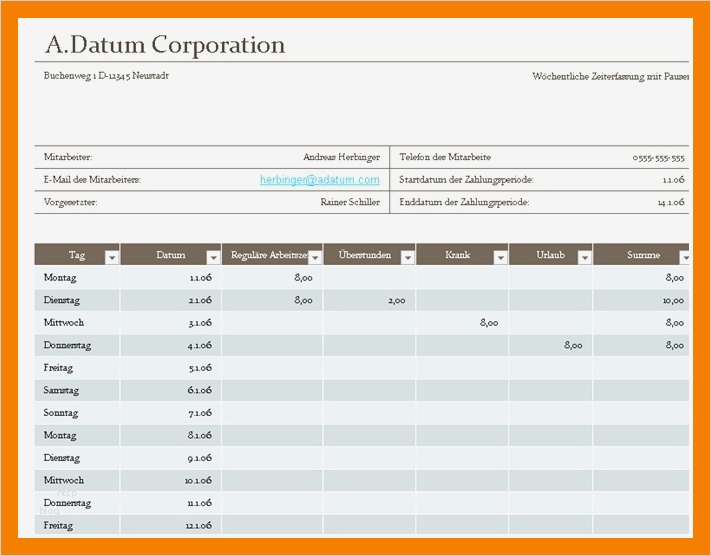Select the Datum column header

coord(171,254)
